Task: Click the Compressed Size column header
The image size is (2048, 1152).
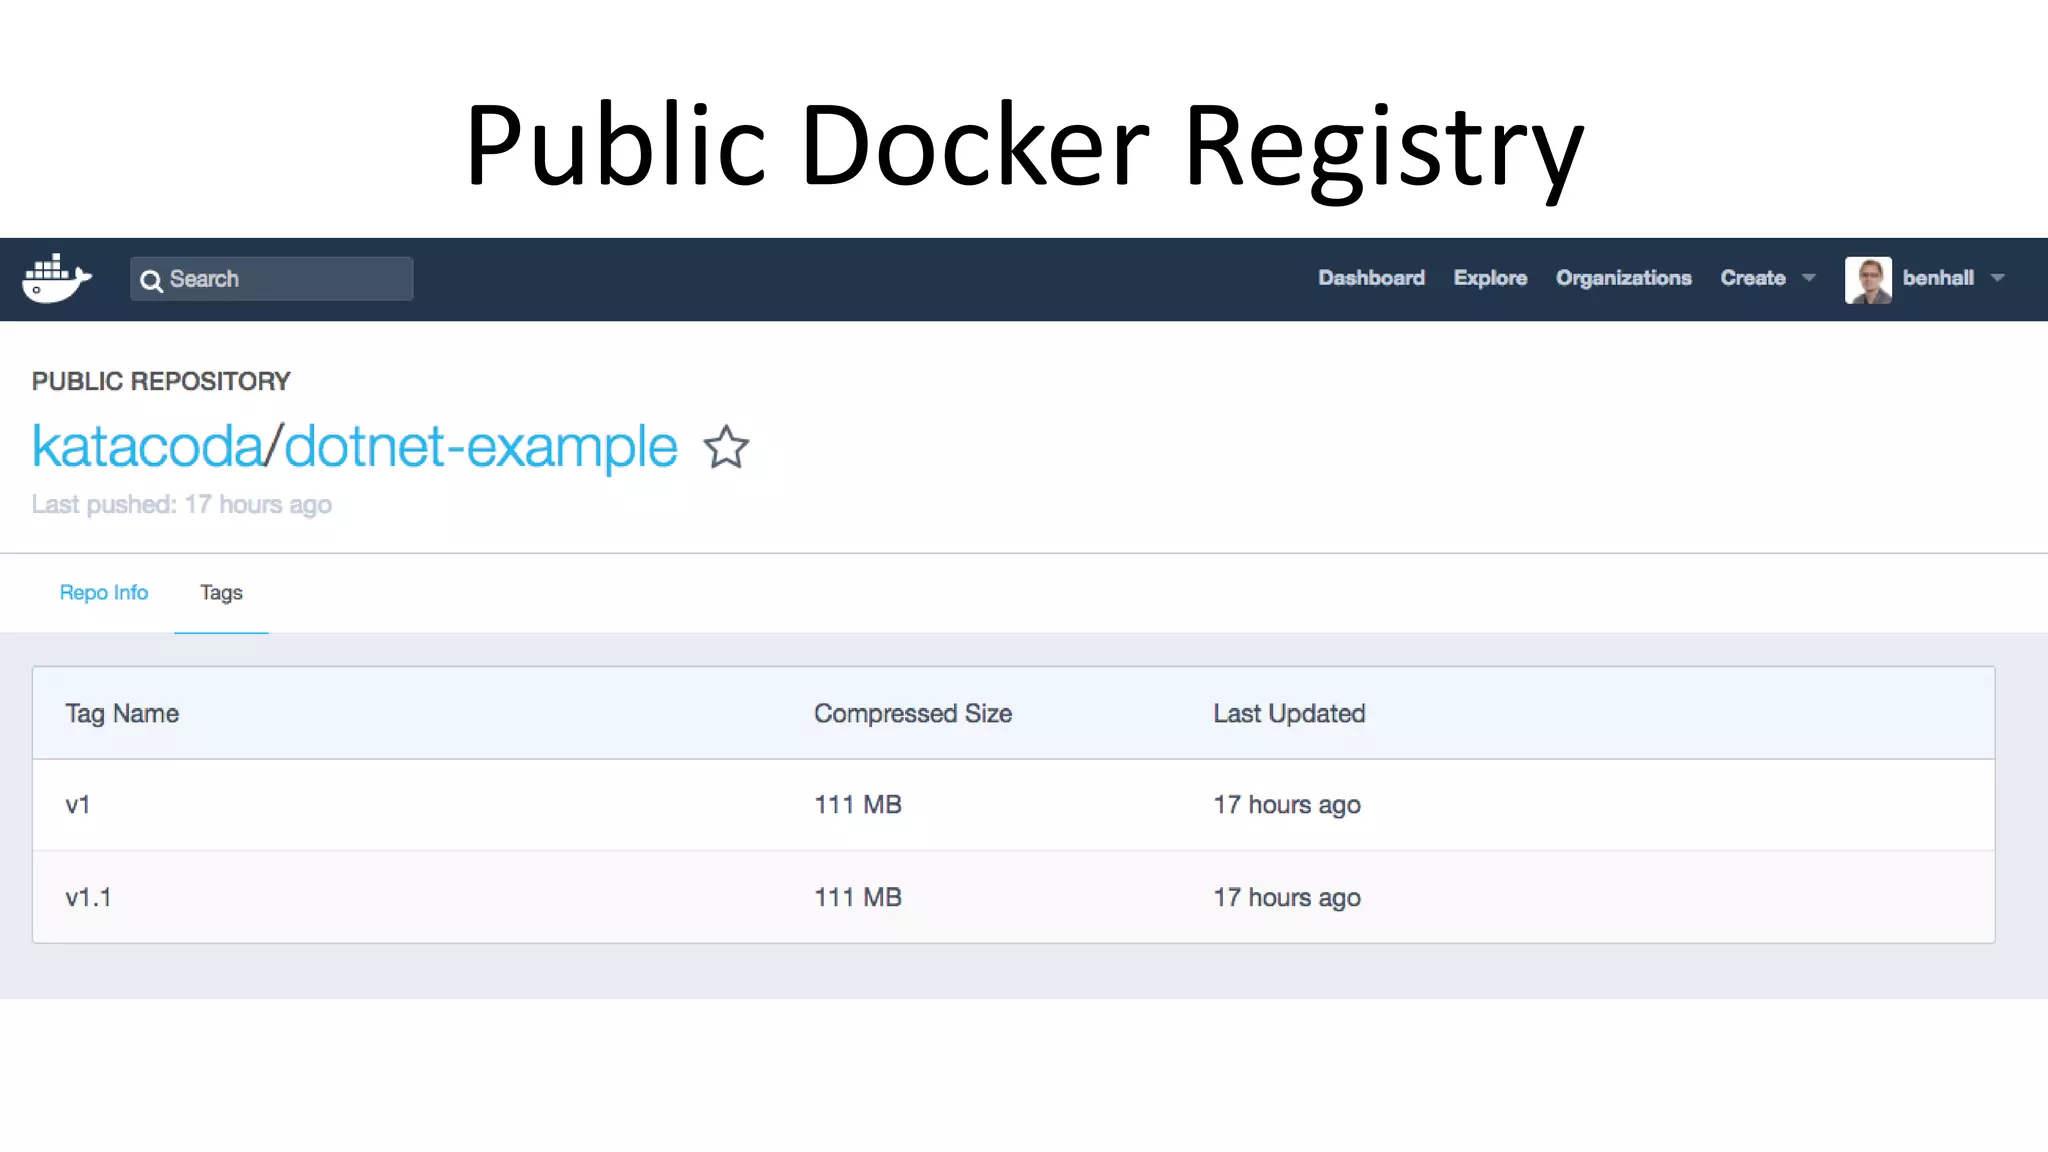Action: [x=913, y=714]
